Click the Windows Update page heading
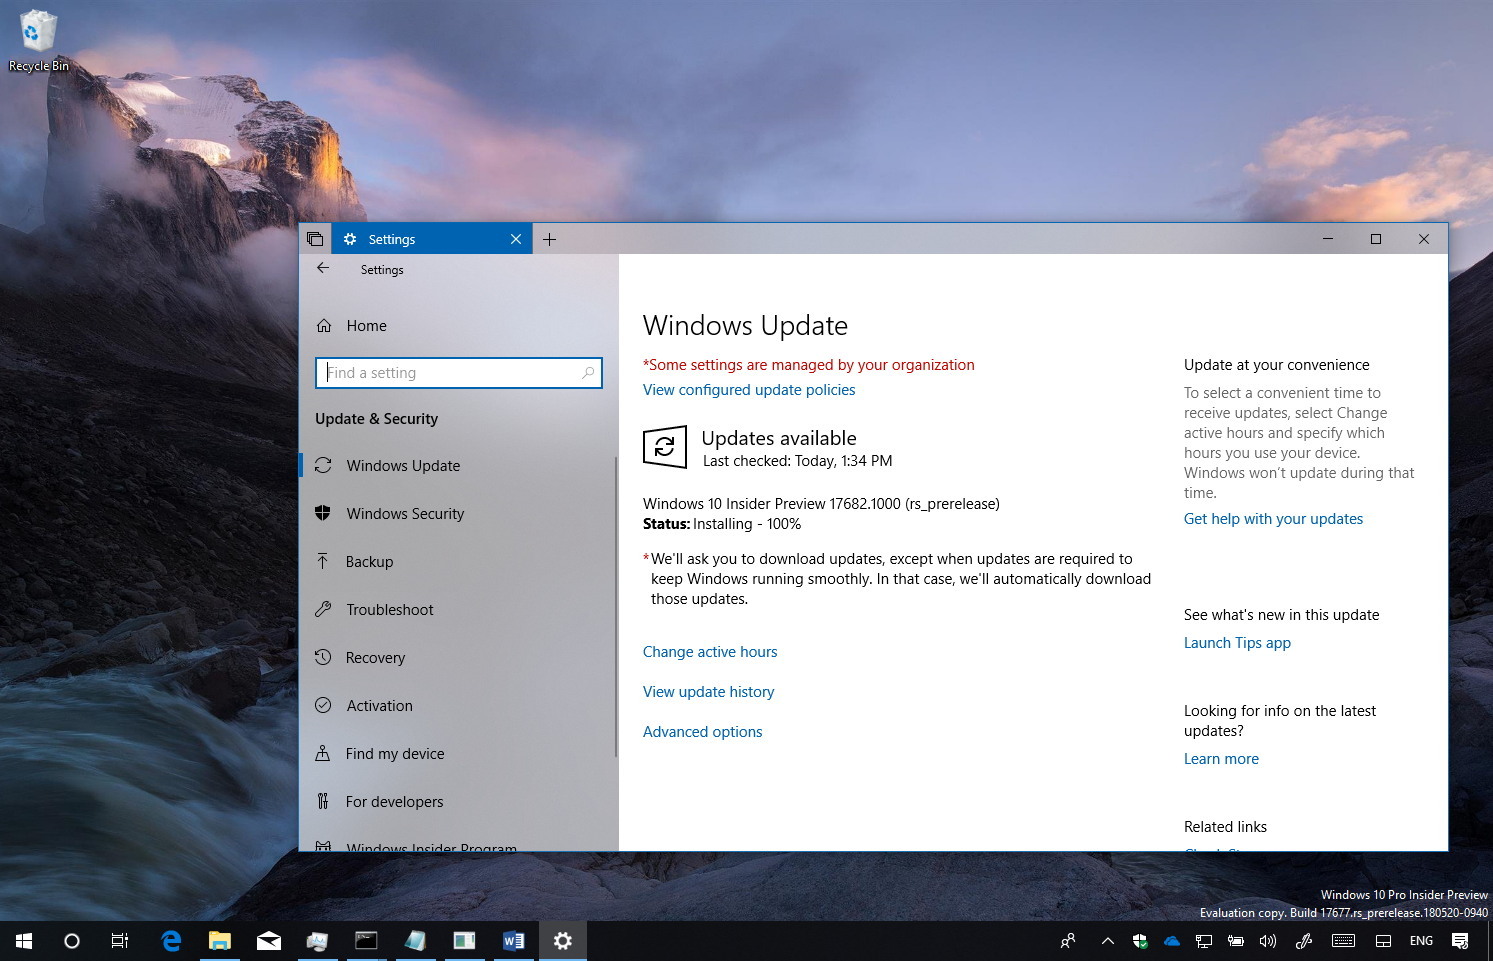 tap(745, 326)
